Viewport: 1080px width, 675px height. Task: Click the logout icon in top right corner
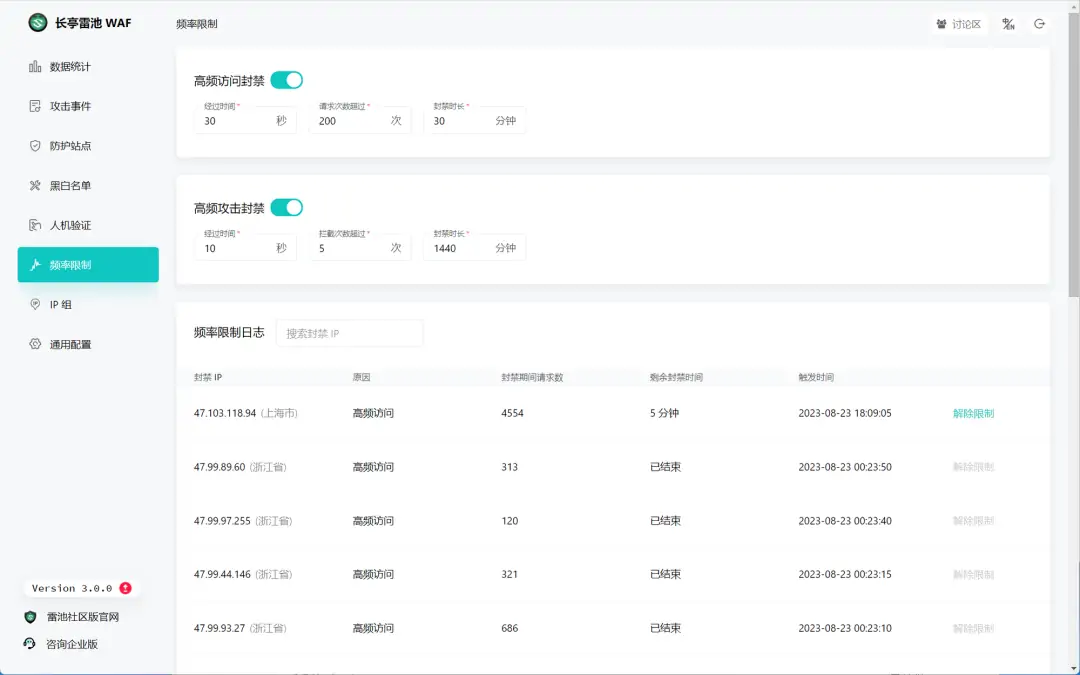tap(1042, 23)
